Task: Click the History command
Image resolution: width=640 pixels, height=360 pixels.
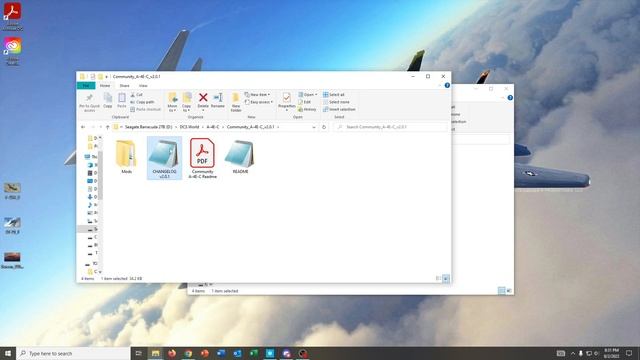Action: tap(307, 109)
